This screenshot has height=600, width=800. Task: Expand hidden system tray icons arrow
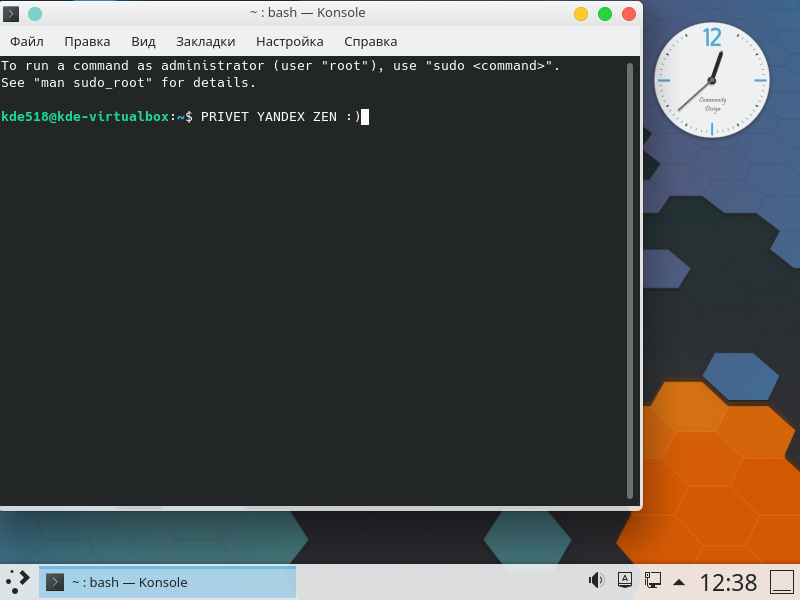[x=679, y=582]
